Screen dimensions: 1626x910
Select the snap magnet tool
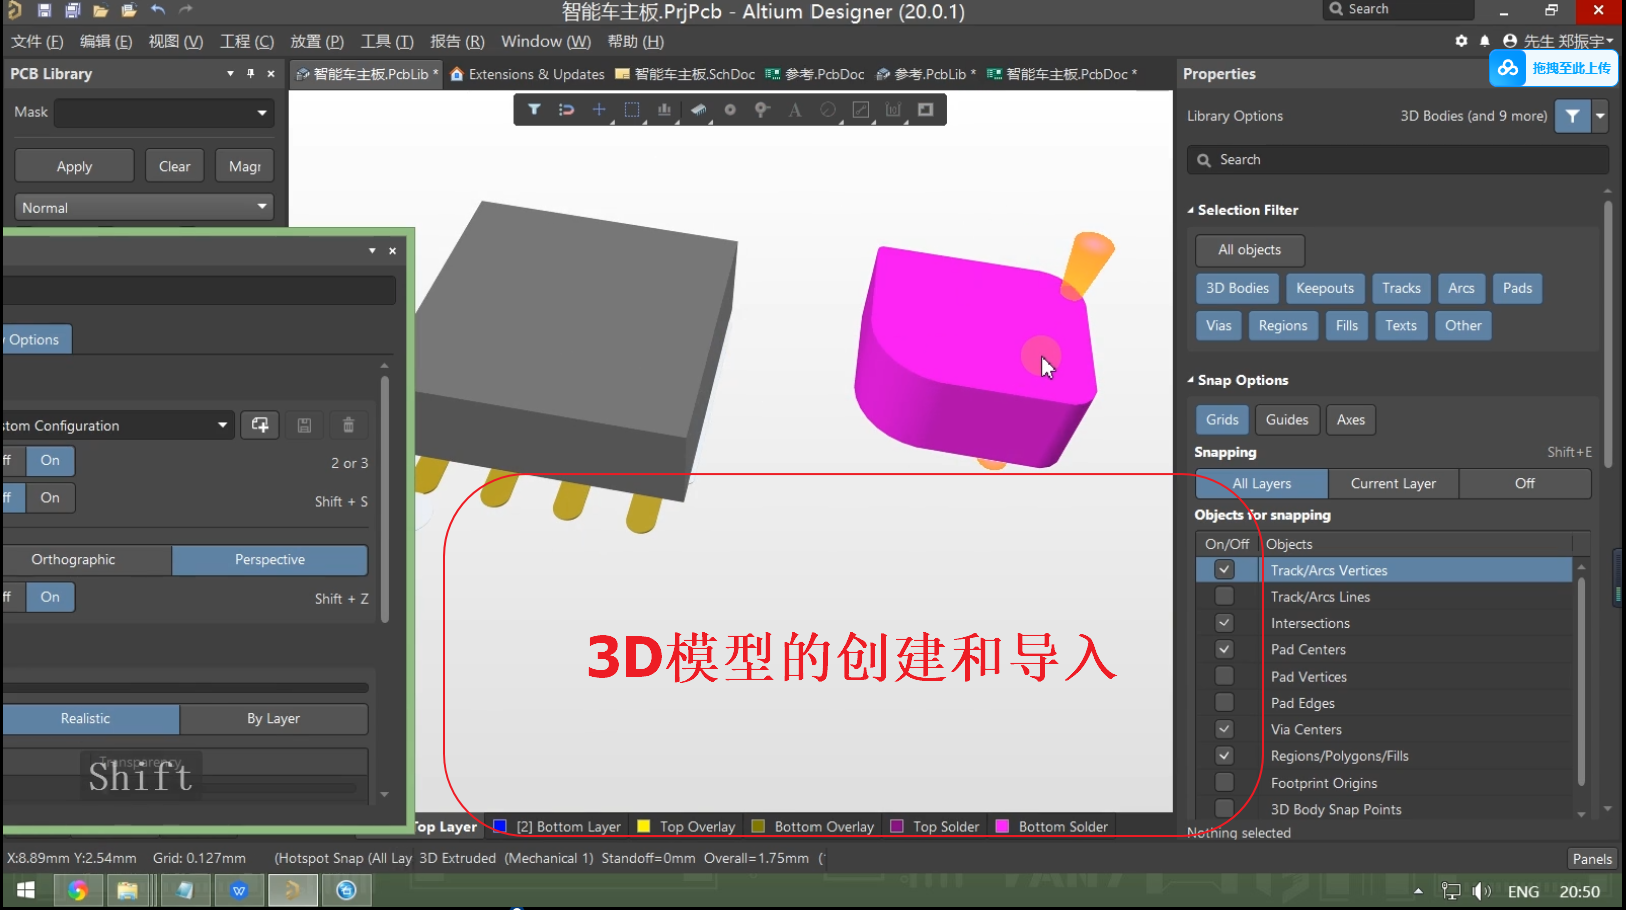pos(566,110)
